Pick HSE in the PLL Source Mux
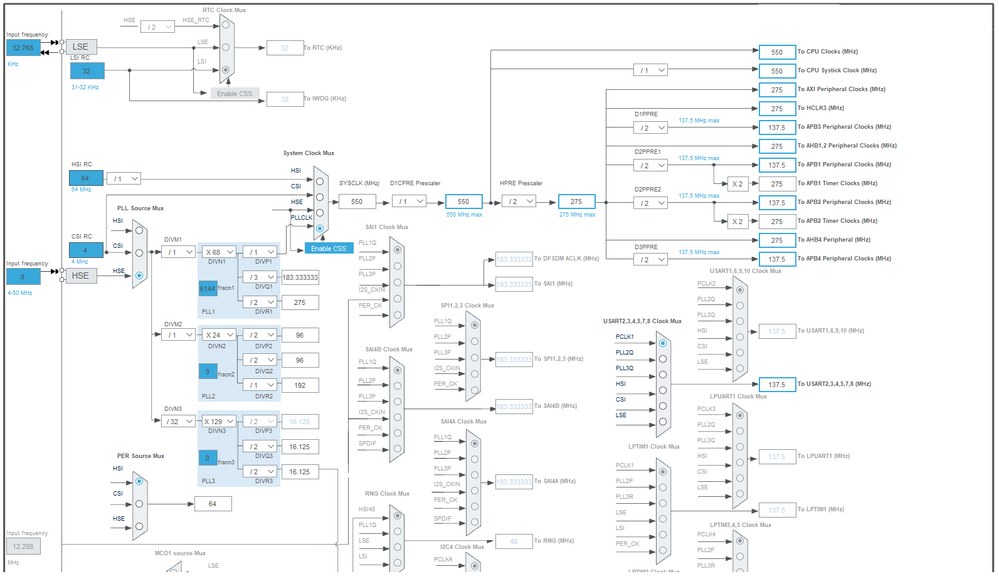Image resolution: width=999 pixels, height=578 pixels. point(139,275)
